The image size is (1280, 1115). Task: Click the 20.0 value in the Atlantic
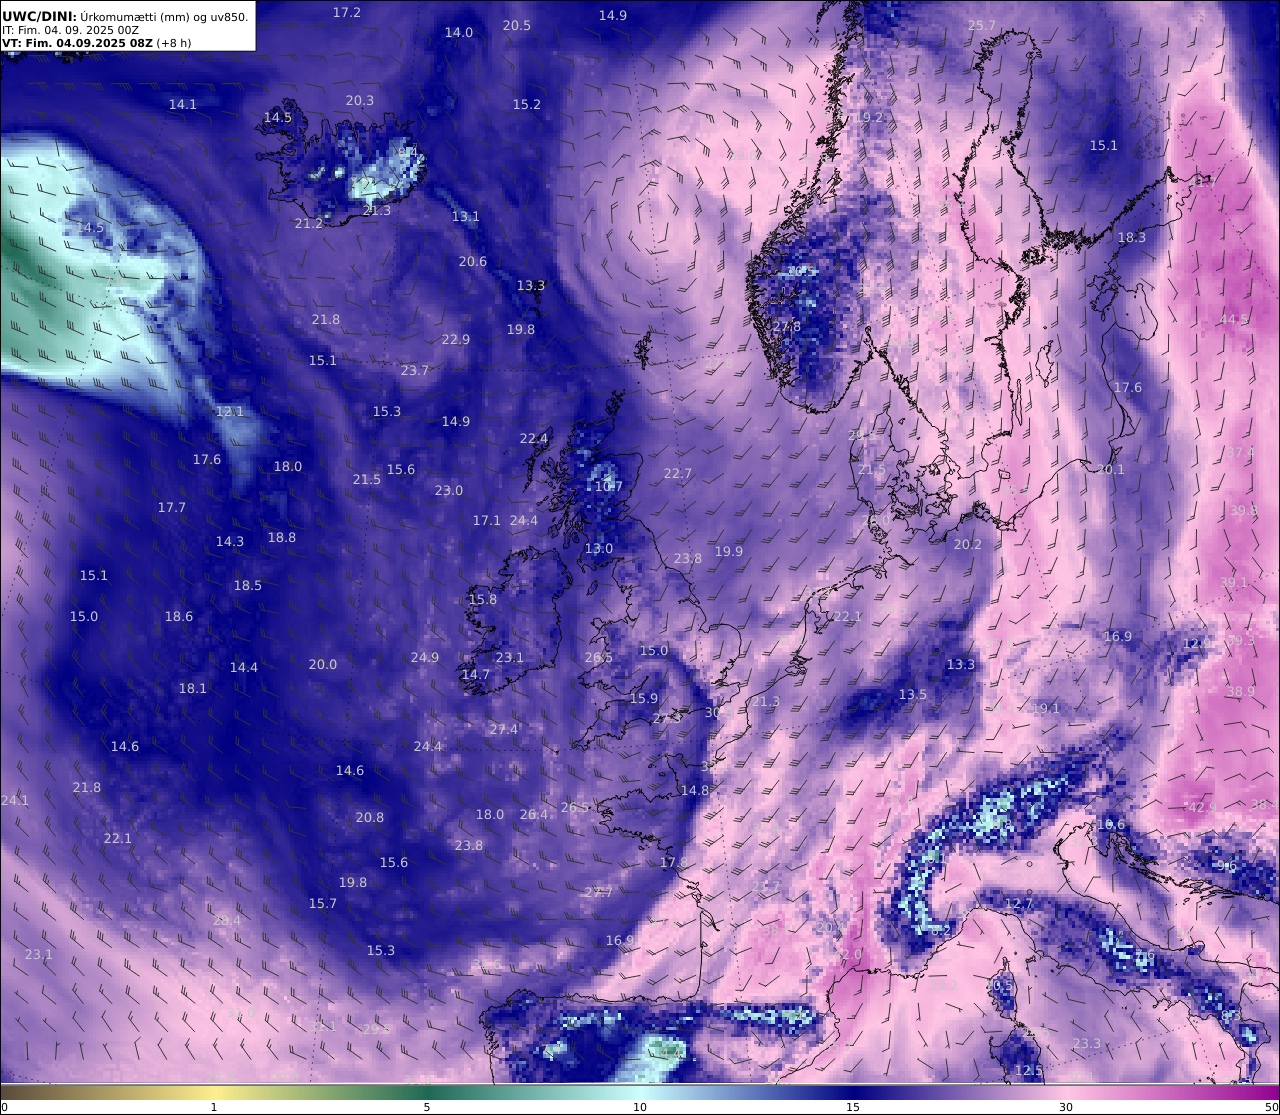pos(323,665)
